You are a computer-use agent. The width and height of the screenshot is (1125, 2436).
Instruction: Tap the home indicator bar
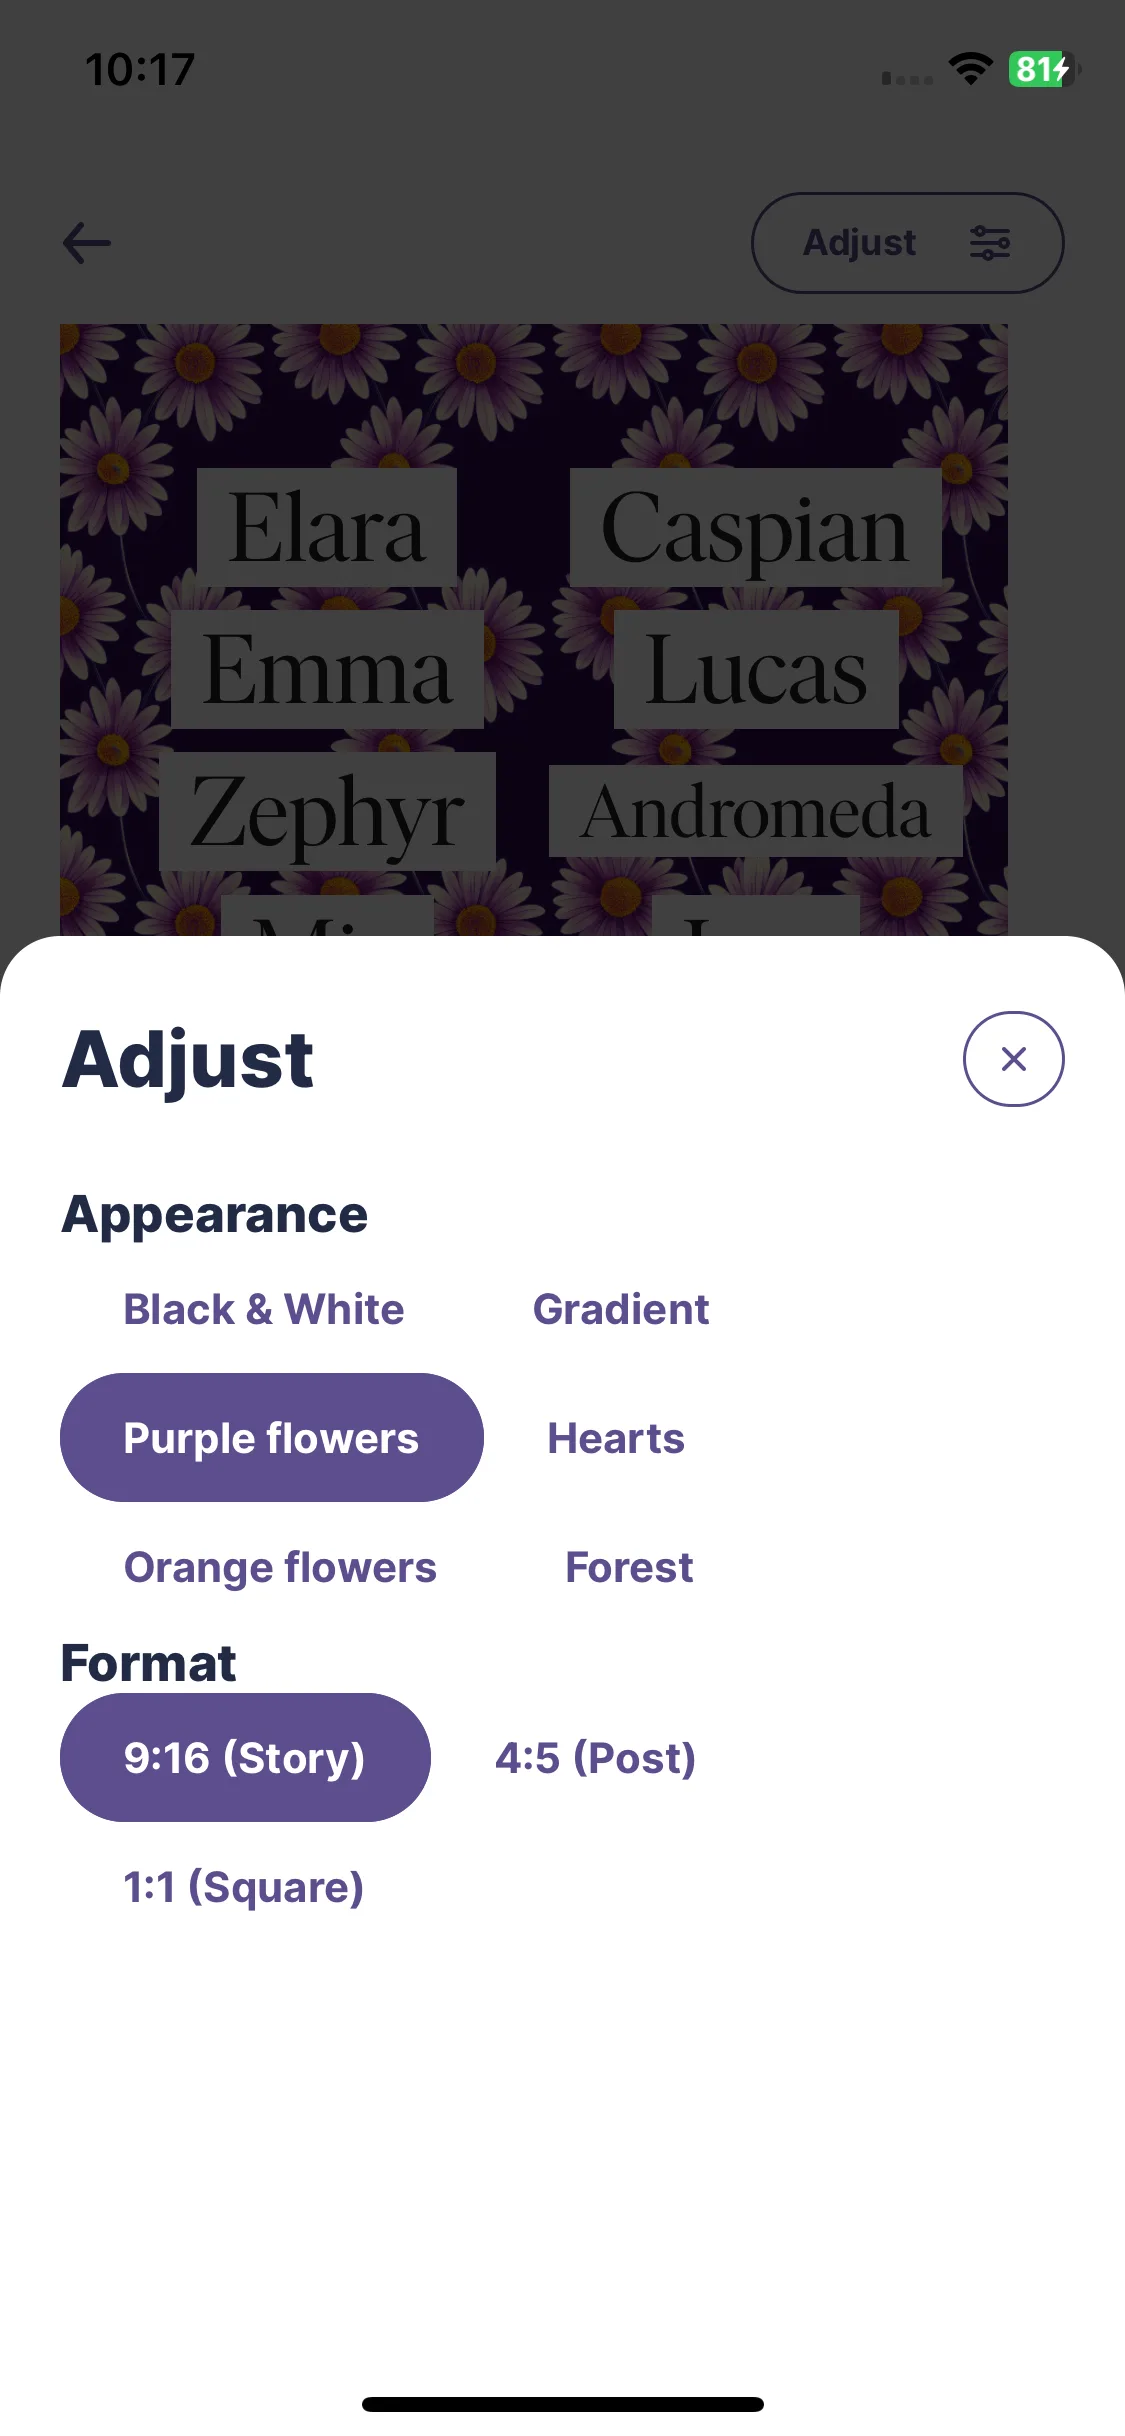point(562,2404)
